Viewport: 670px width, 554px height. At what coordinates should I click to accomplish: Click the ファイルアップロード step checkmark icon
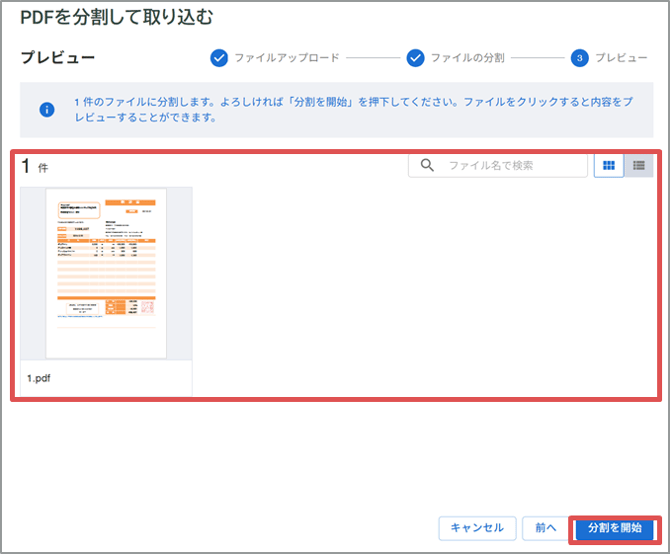coord(219,58)
